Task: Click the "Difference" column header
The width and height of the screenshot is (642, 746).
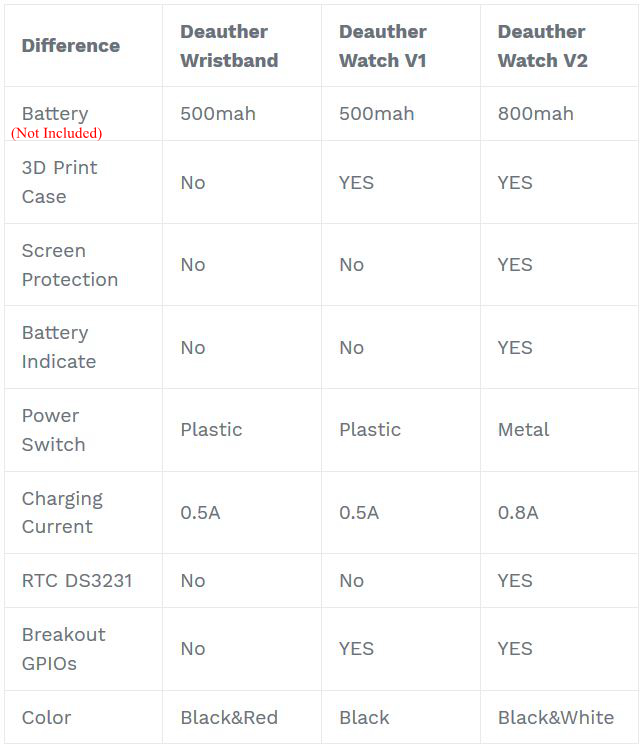Action: (x=70, y=46)
